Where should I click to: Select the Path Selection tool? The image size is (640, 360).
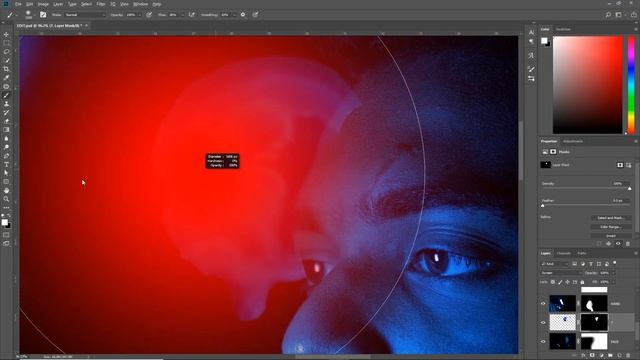click(x=6, y=173)
